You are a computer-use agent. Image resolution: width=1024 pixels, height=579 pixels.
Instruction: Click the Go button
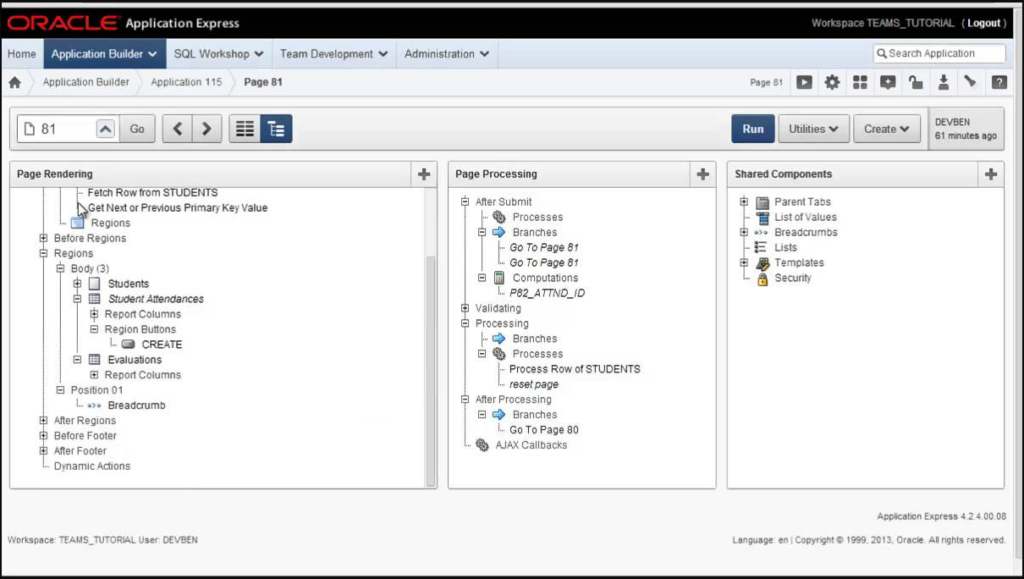(137, 129)
